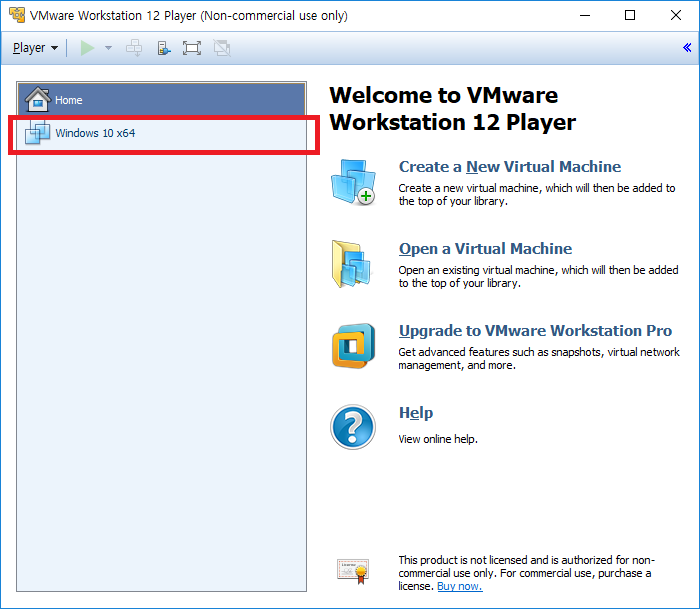Click the Windows 10 x64 VM icon

click(x=38, y=133)
